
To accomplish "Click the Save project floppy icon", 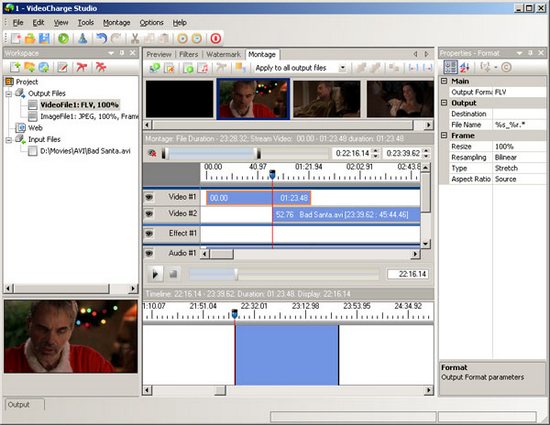I will click(x=44, y=38).
